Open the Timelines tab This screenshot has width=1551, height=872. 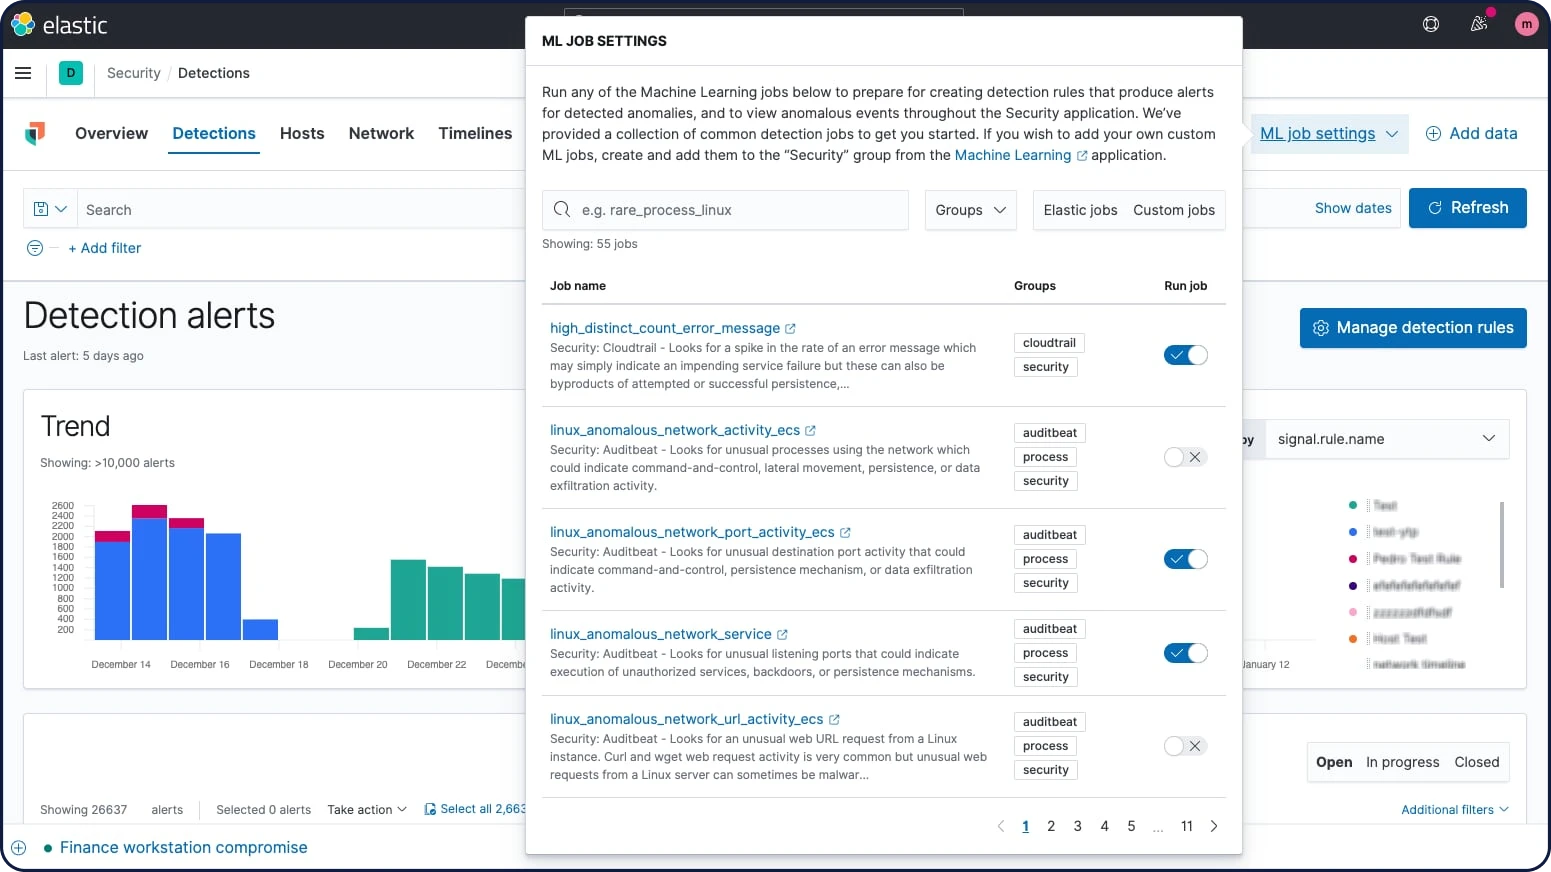(475, 133)
